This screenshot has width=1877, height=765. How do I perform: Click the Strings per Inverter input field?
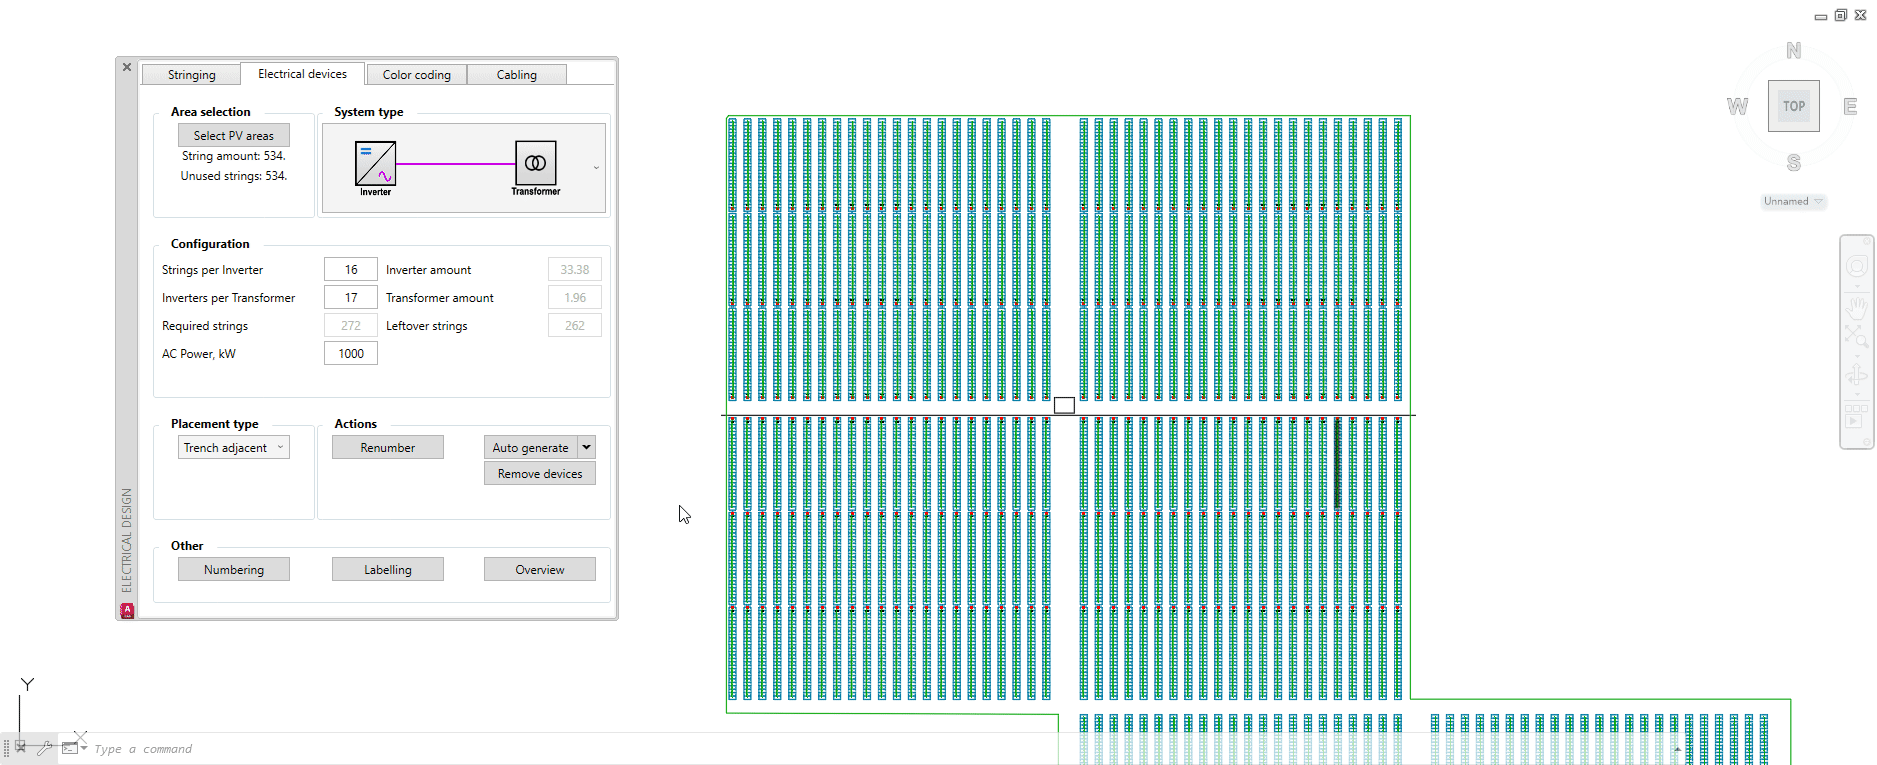tap(351, 270)
